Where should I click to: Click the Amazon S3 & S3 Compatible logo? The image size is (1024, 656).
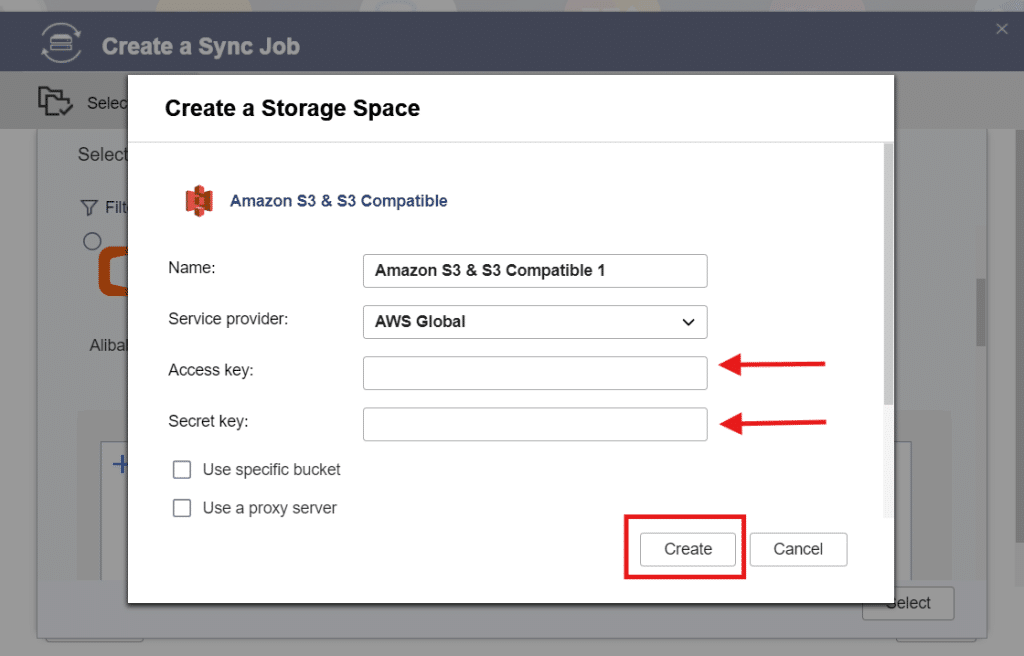(199, 199)
